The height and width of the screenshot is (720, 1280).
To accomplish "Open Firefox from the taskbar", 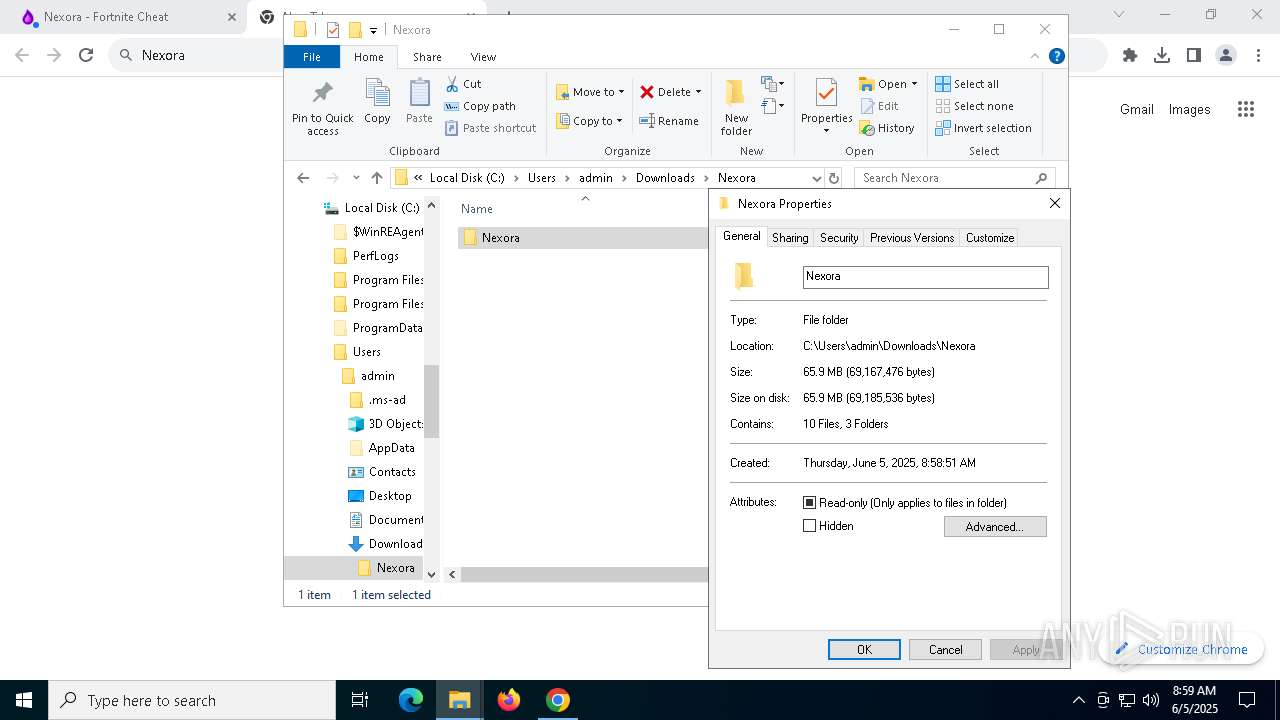I will pos(509,700).
